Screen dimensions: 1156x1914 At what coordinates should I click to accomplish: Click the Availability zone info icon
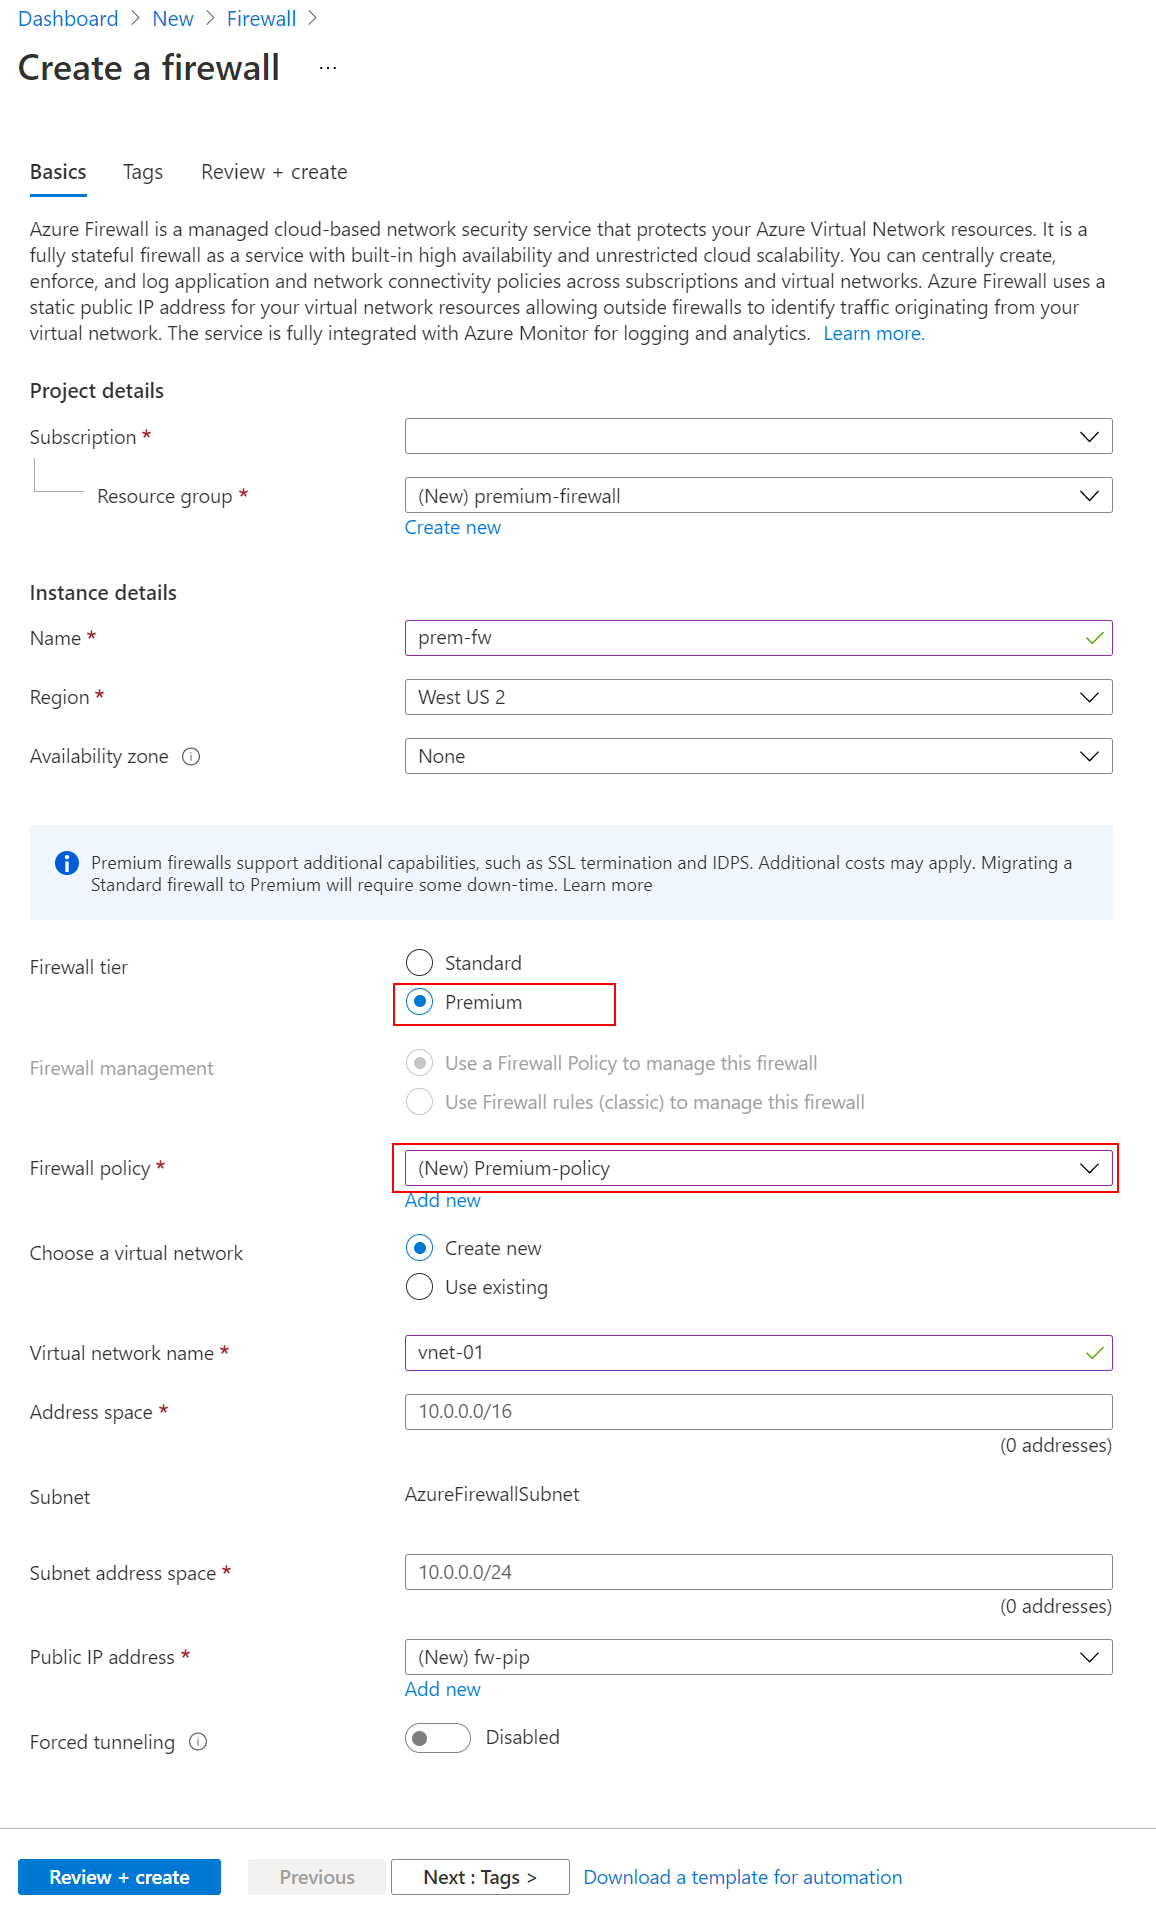[x=191, y=757]
